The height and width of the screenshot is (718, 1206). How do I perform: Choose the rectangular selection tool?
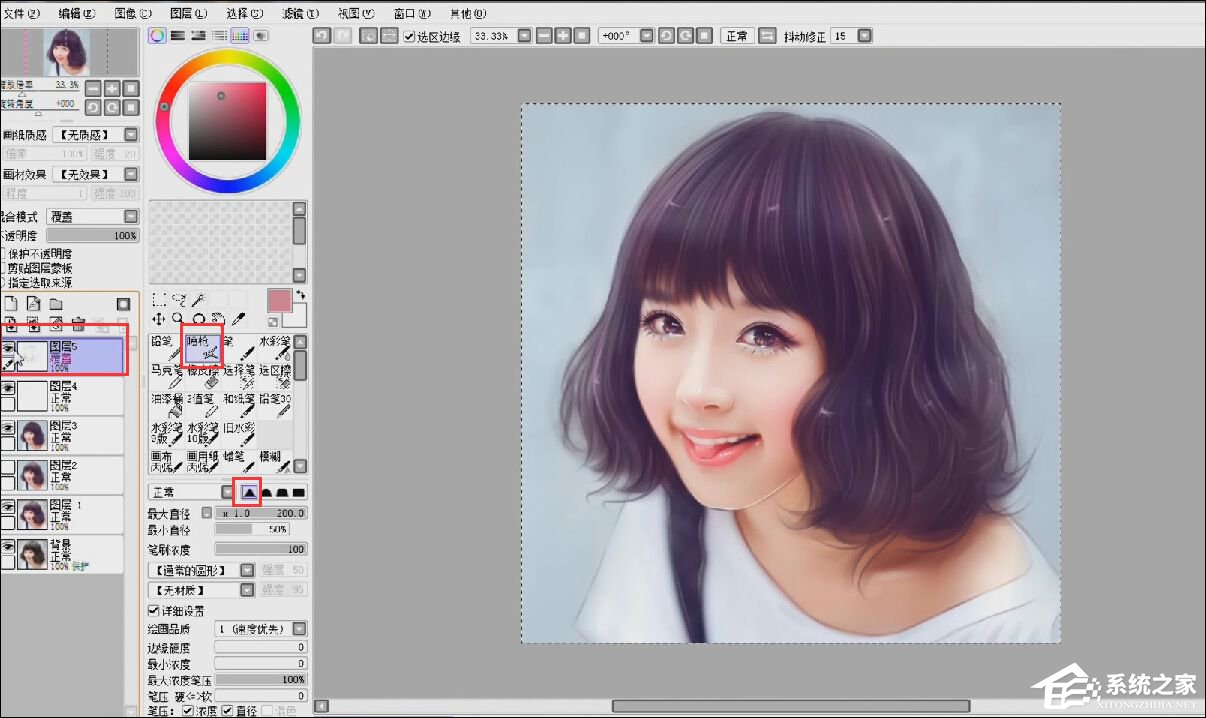click(x=158, y=299)
